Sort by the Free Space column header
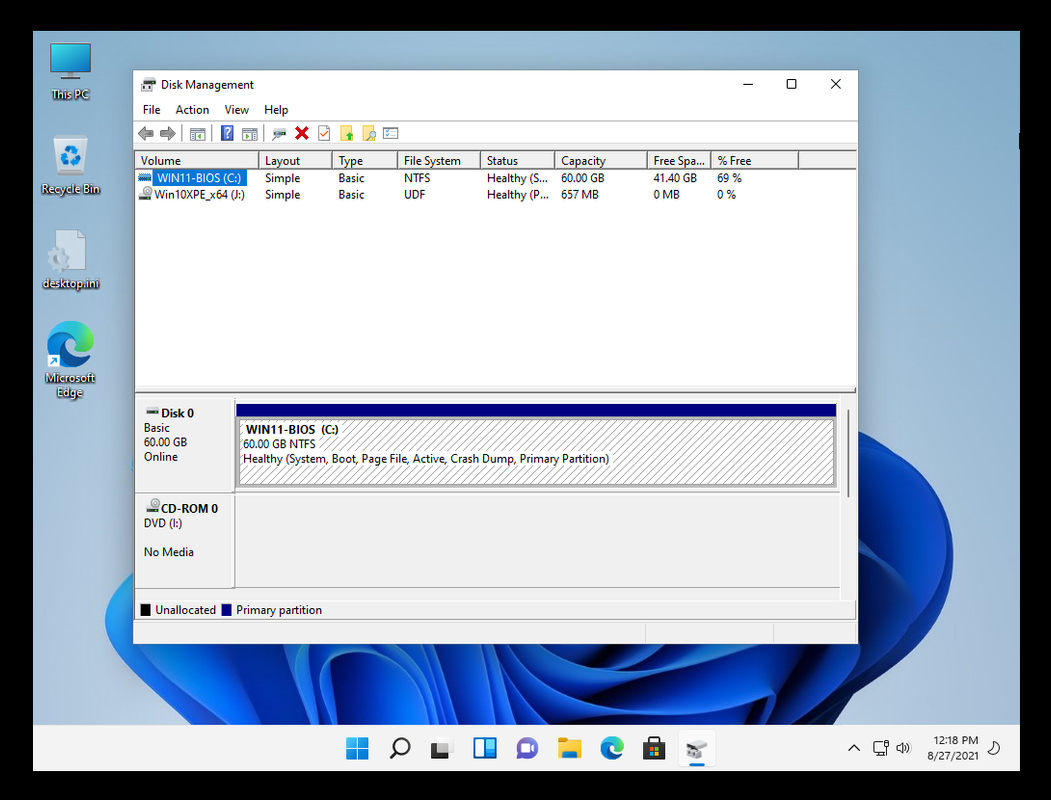1051x800 pixels. (x=679, y=161)
